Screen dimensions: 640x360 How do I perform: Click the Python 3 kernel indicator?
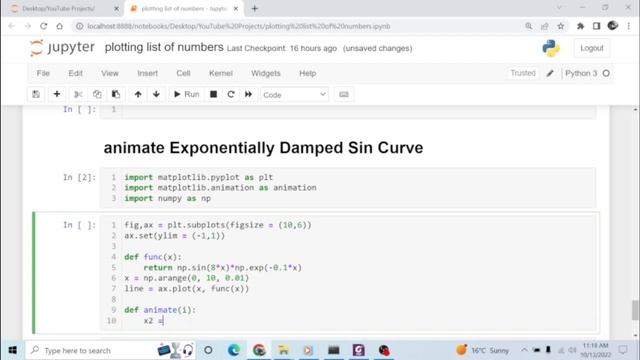tap(587, 73)
